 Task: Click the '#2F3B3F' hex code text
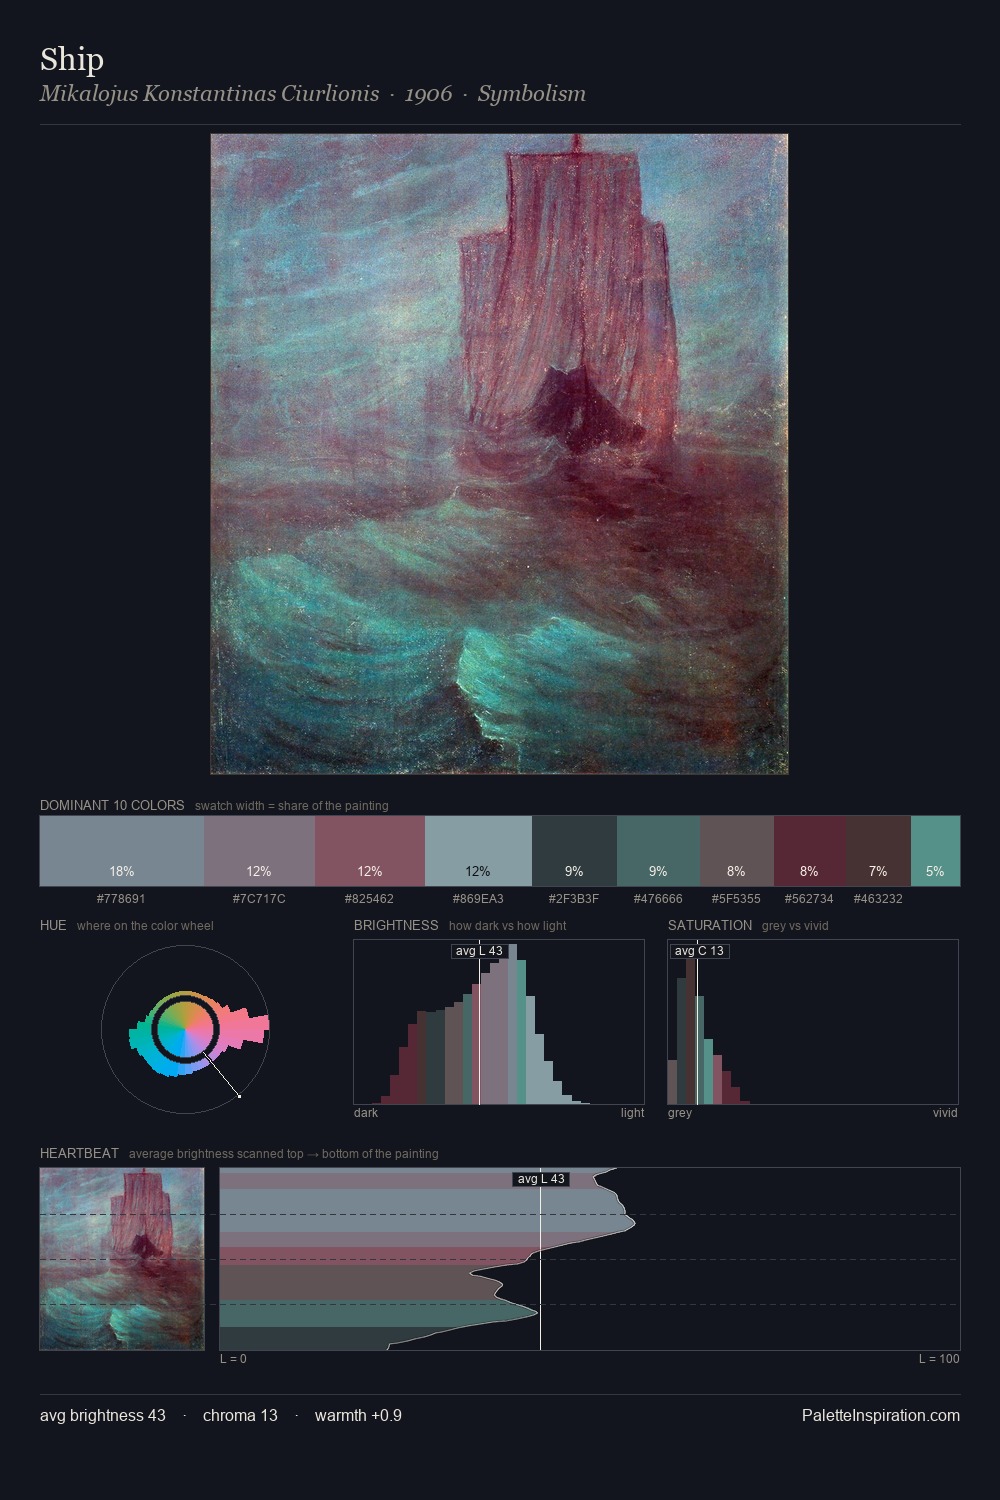point(574,899)
